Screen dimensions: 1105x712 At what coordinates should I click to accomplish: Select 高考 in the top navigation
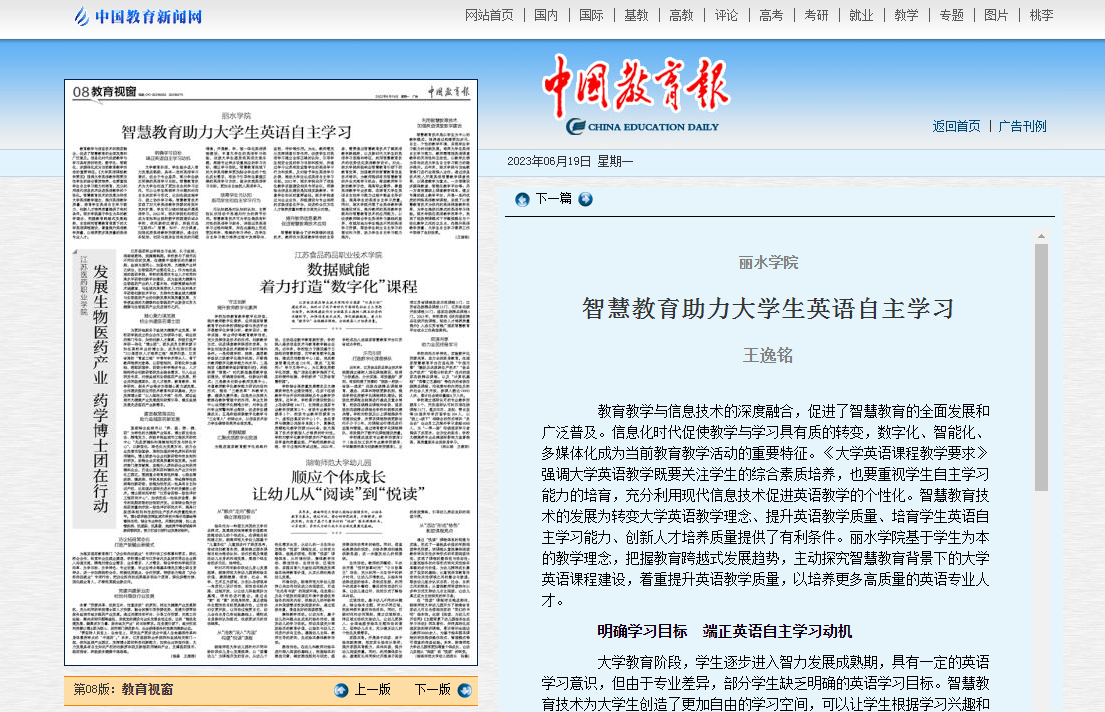pyautogui.click(x=771, y=15)
